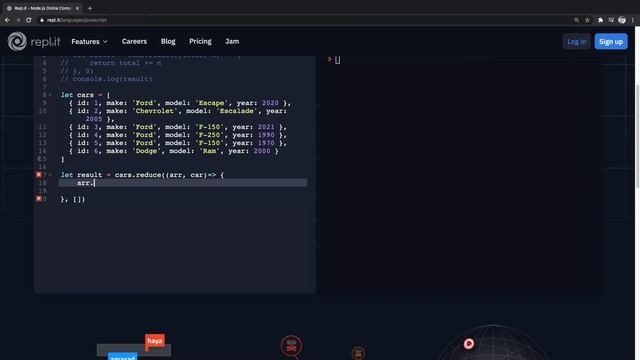Open the Chrome profile avatar

click(x=622, y=20)
